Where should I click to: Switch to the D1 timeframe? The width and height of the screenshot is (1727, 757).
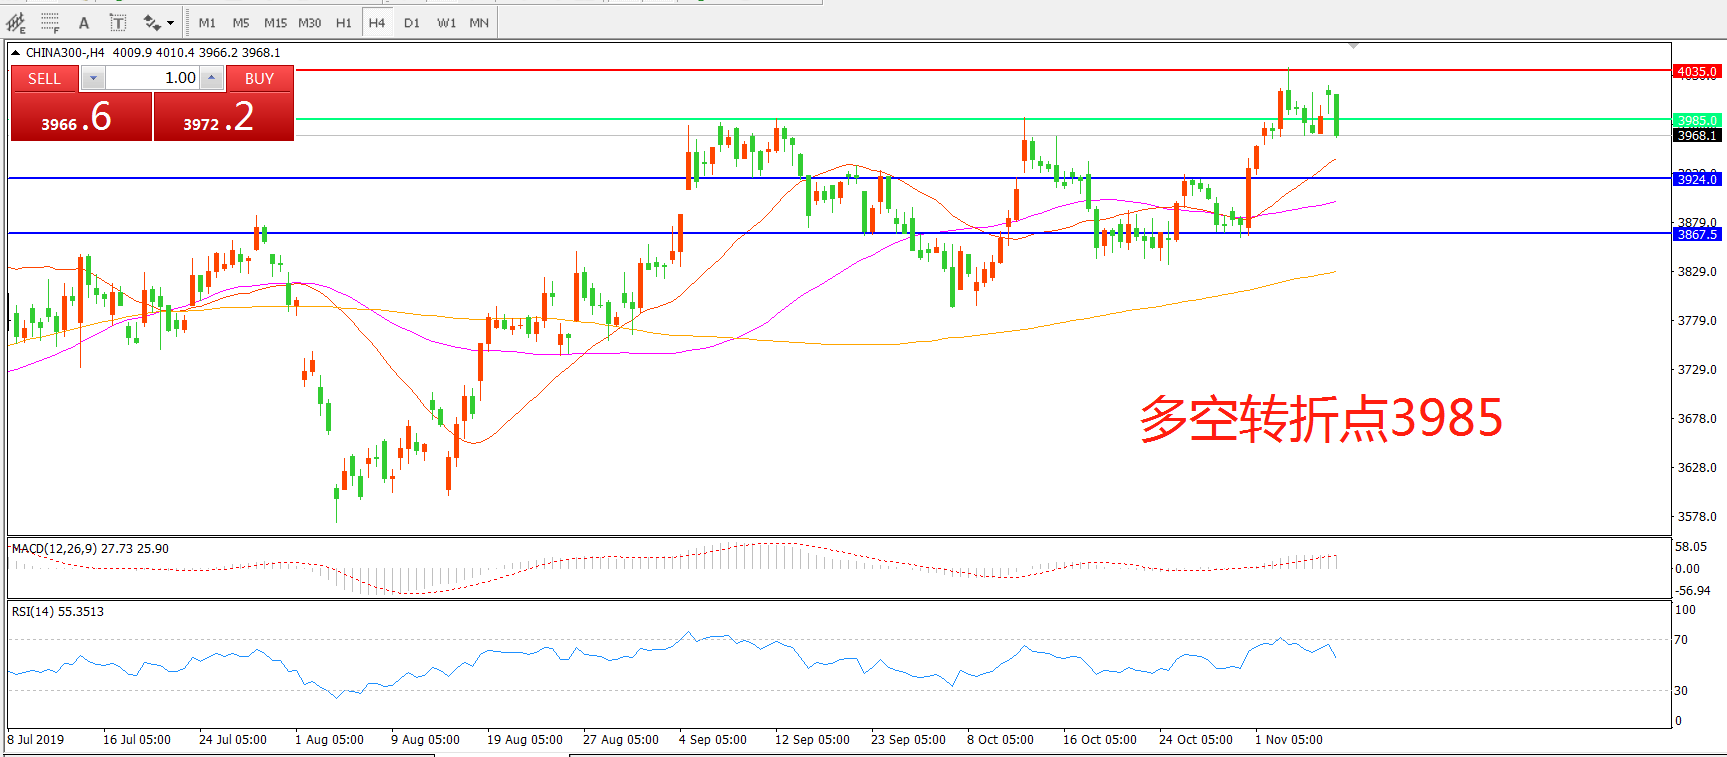[412, 22]
